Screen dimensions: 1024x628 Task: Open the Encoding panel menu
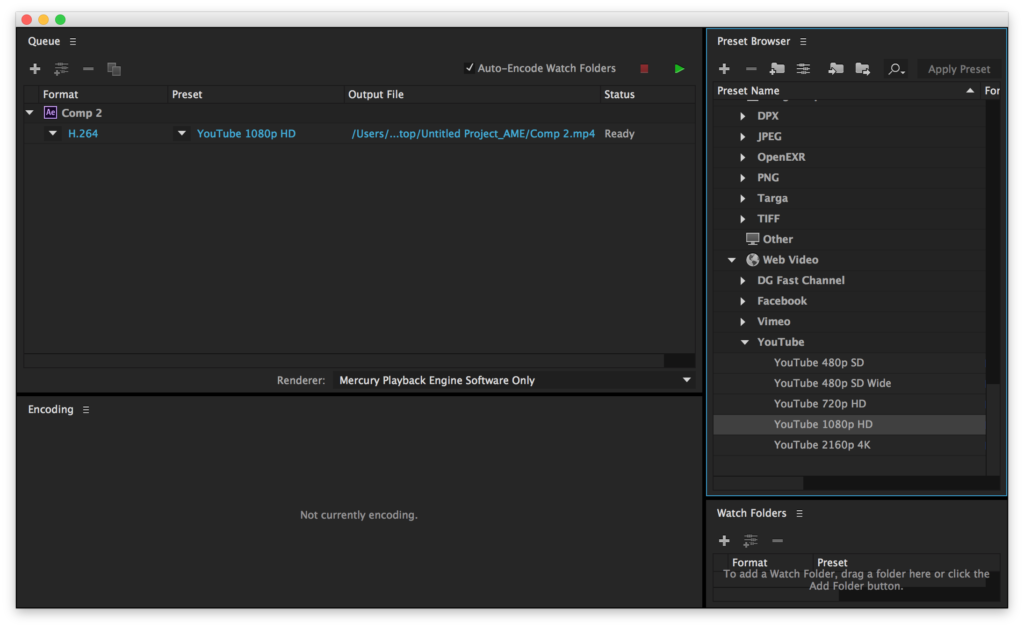tap(86, 410)
